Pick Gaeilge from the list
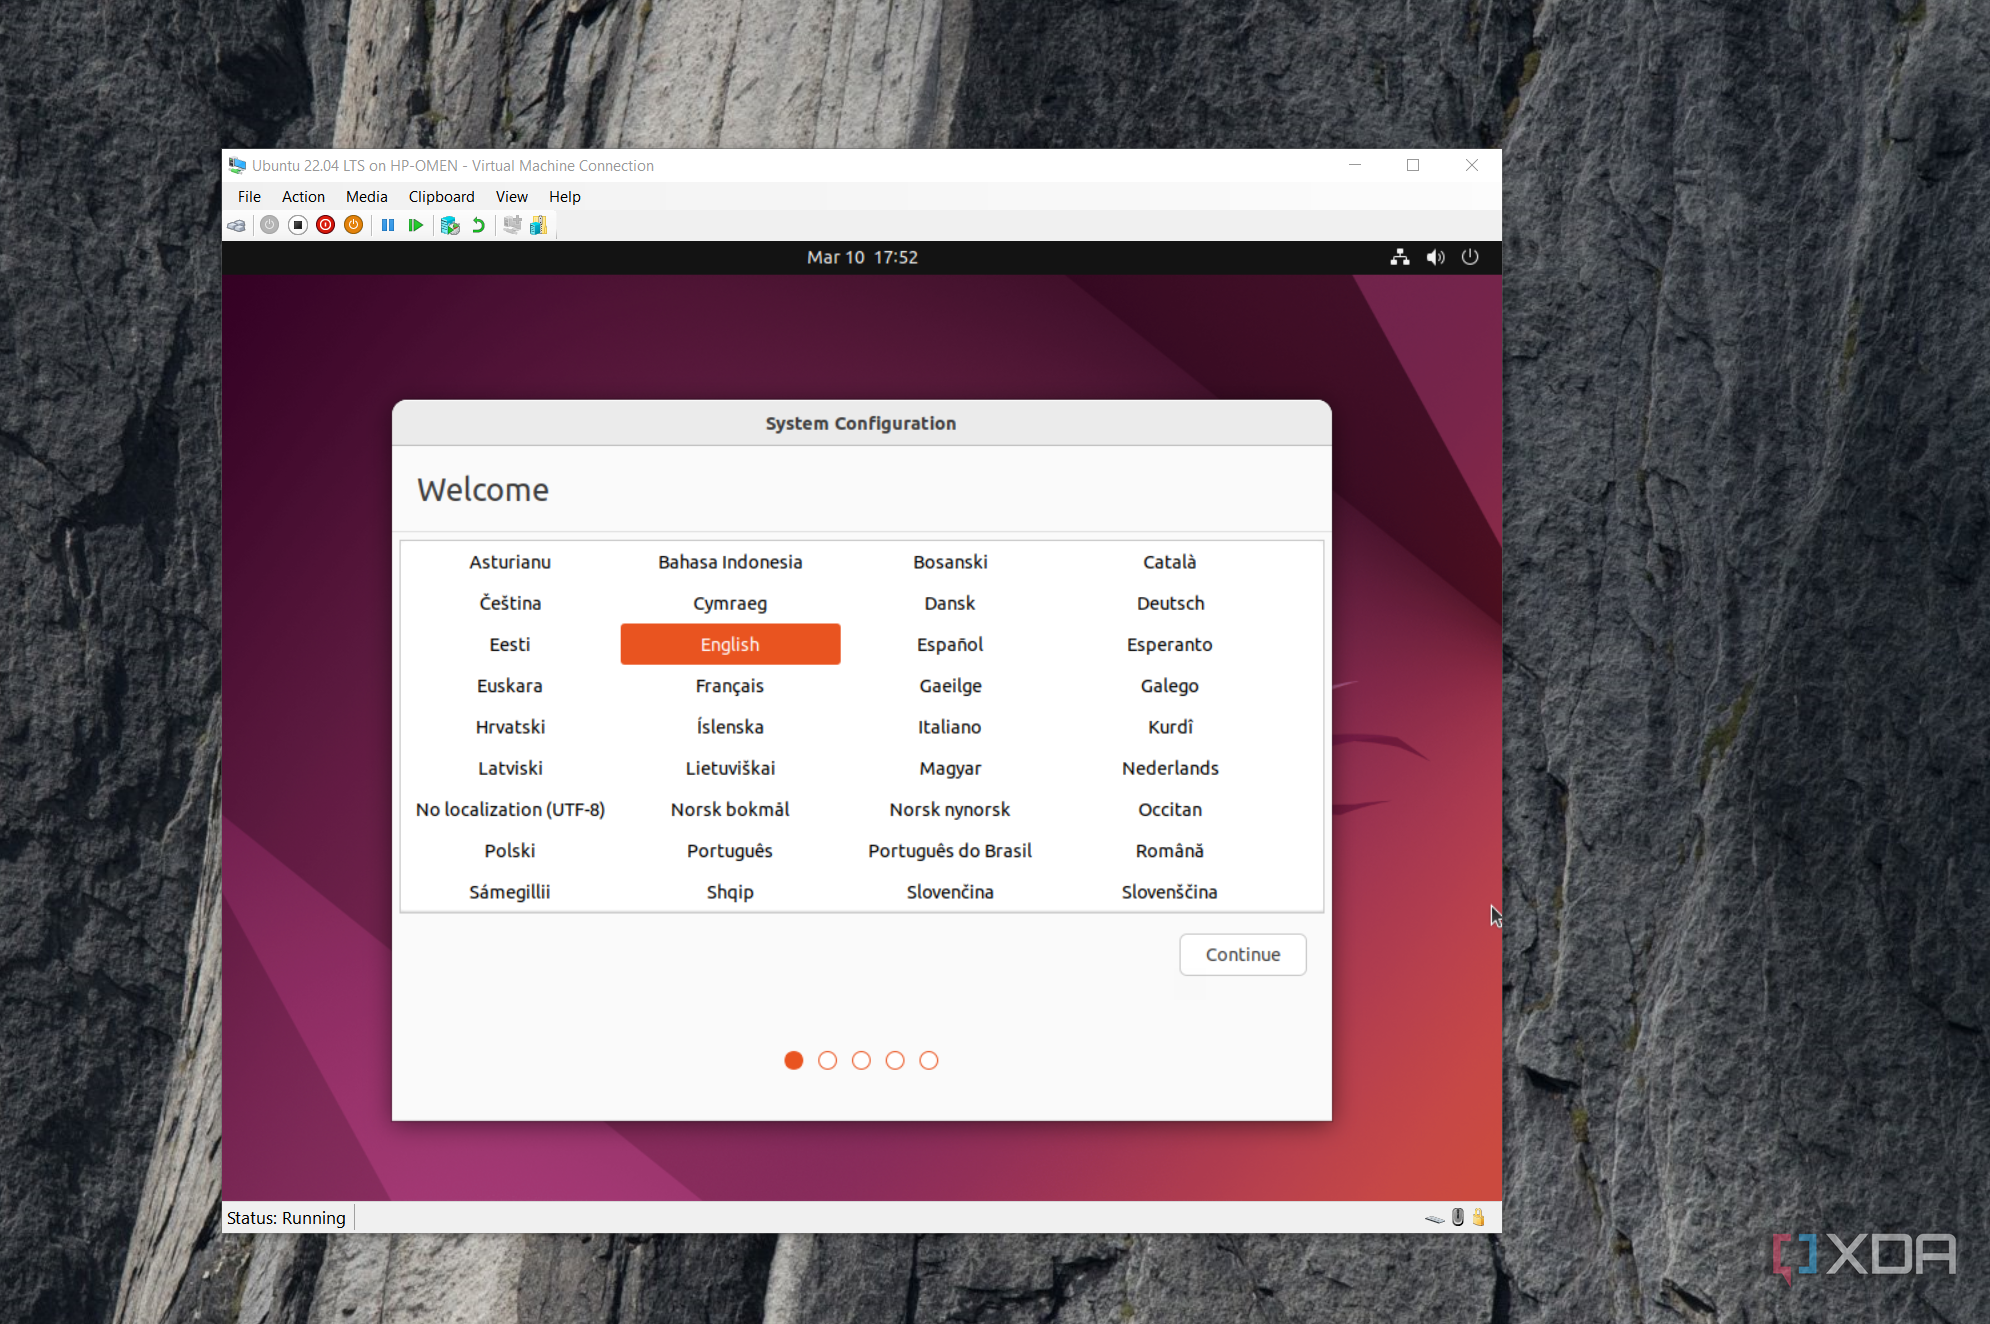The image size is (1990, 1324). 950,686
